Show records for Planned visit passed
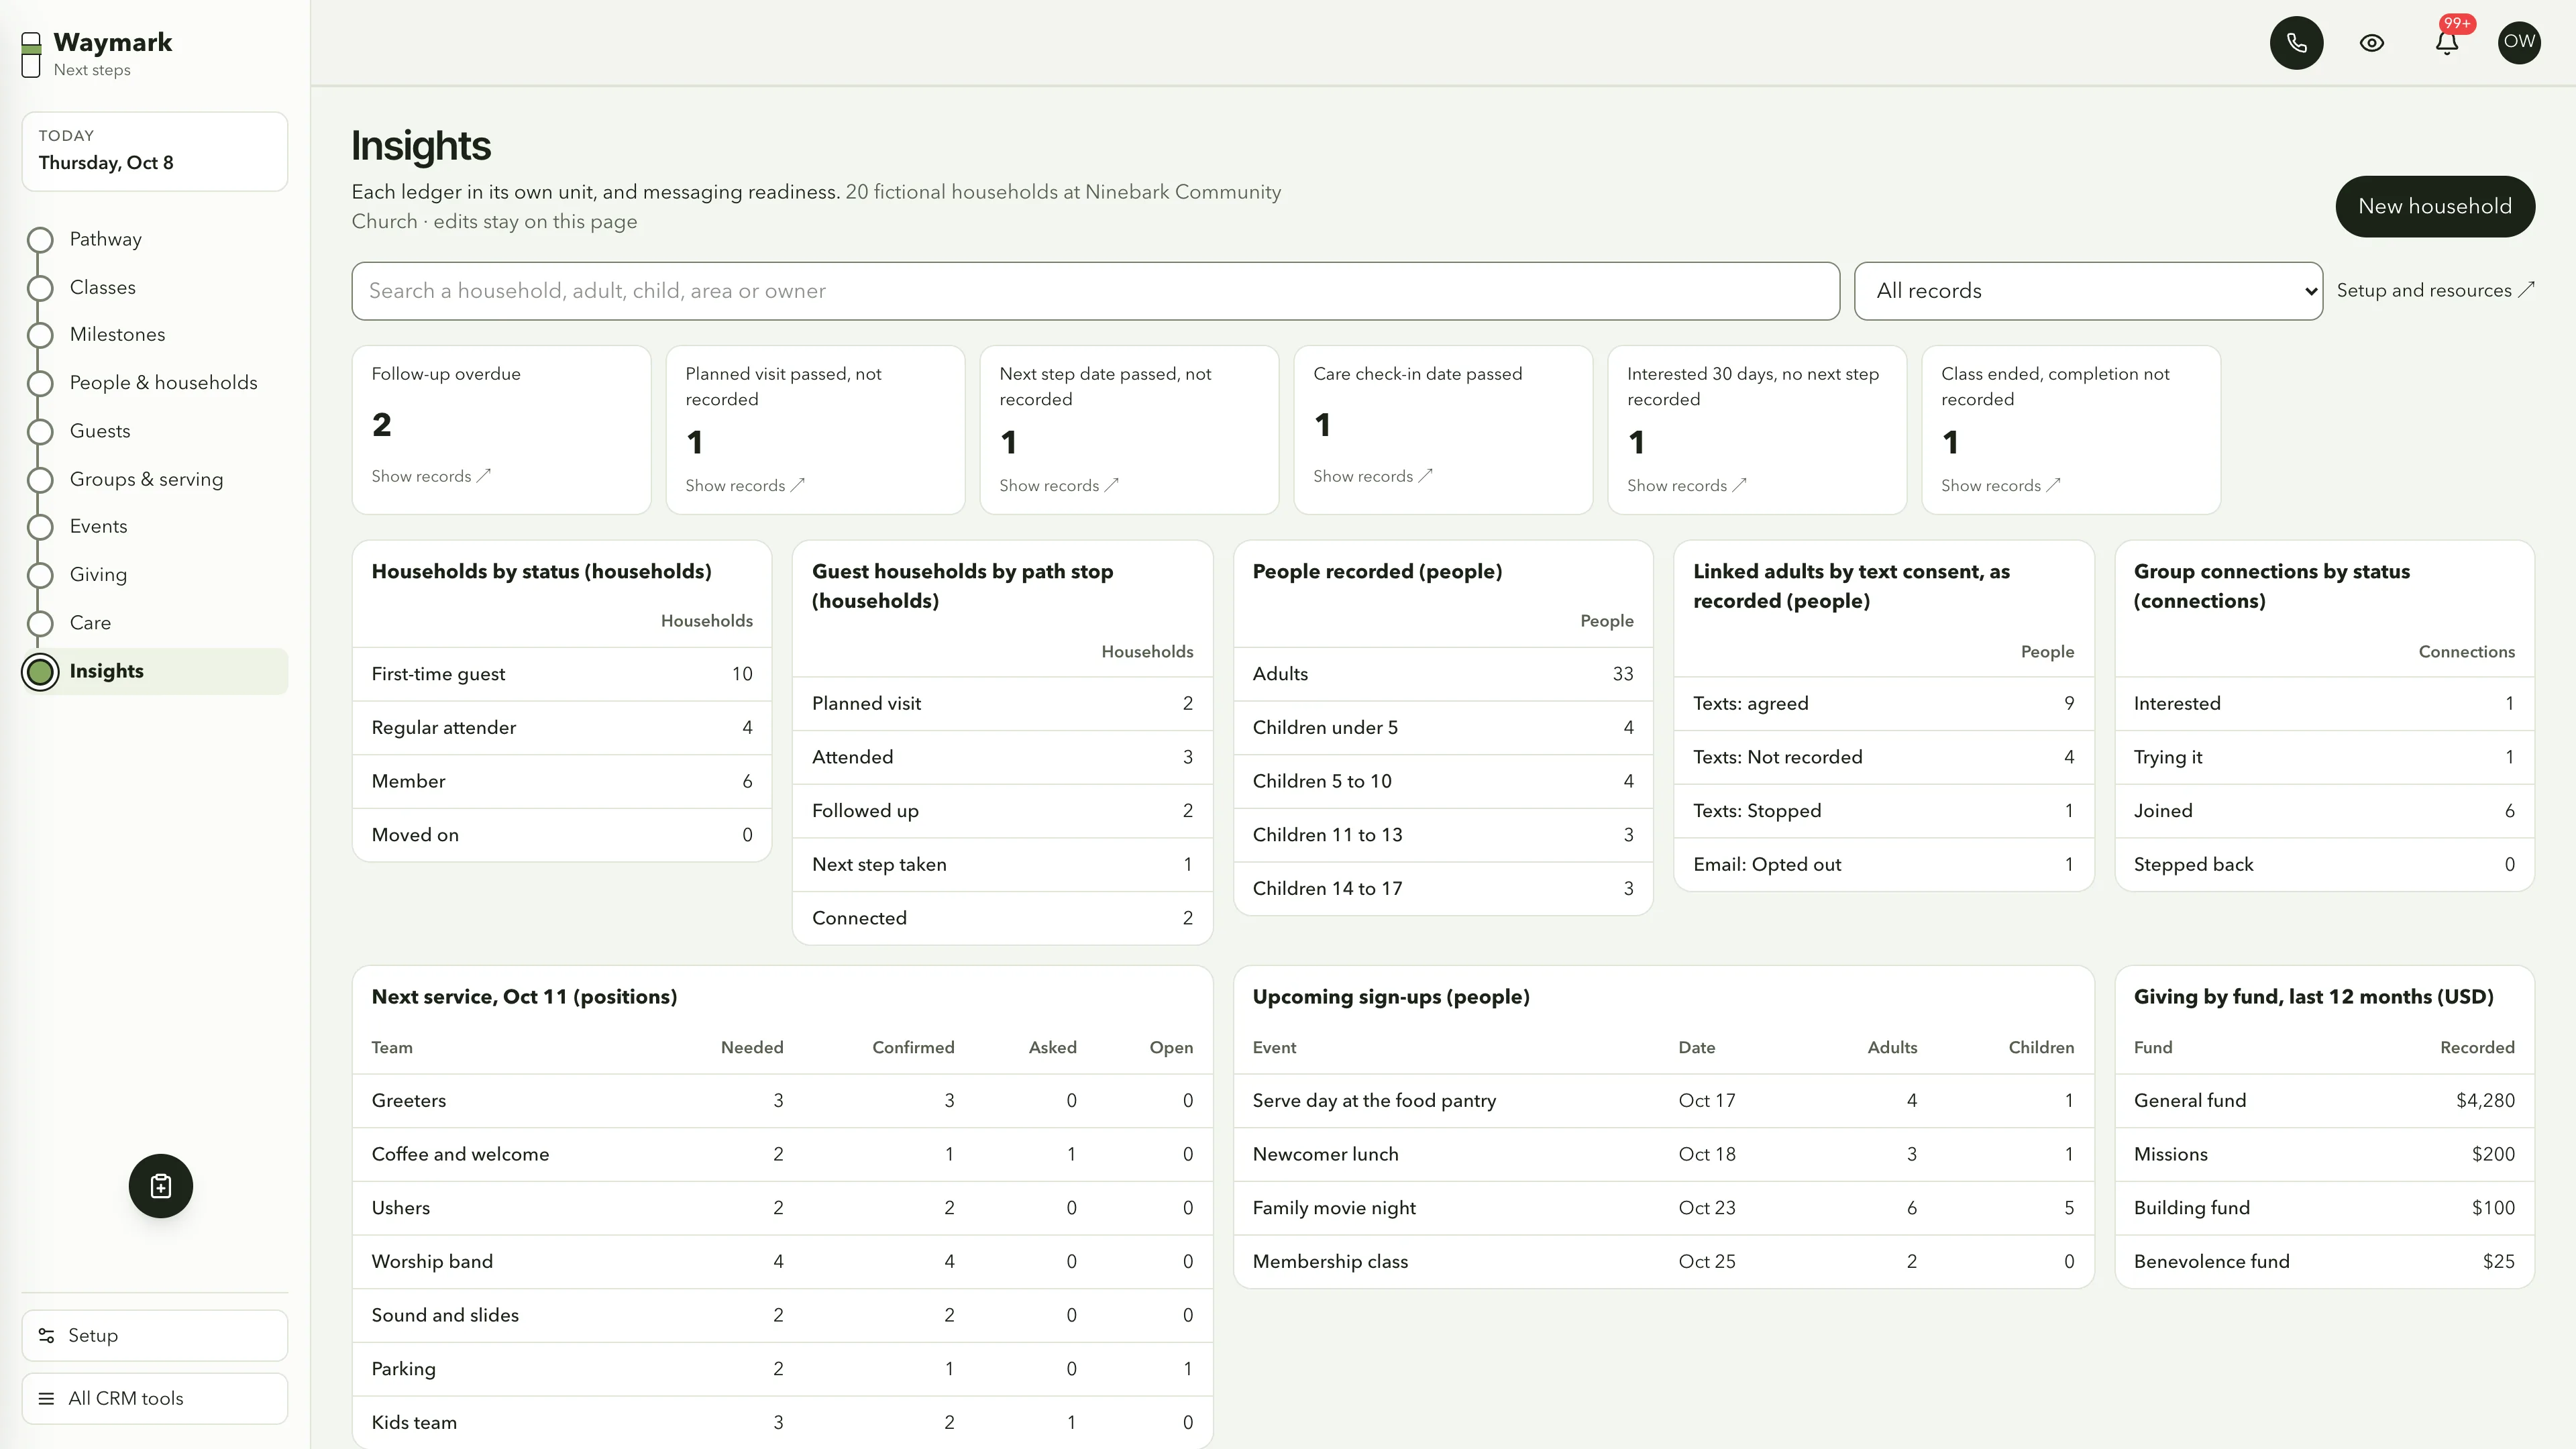 [745, 486]
